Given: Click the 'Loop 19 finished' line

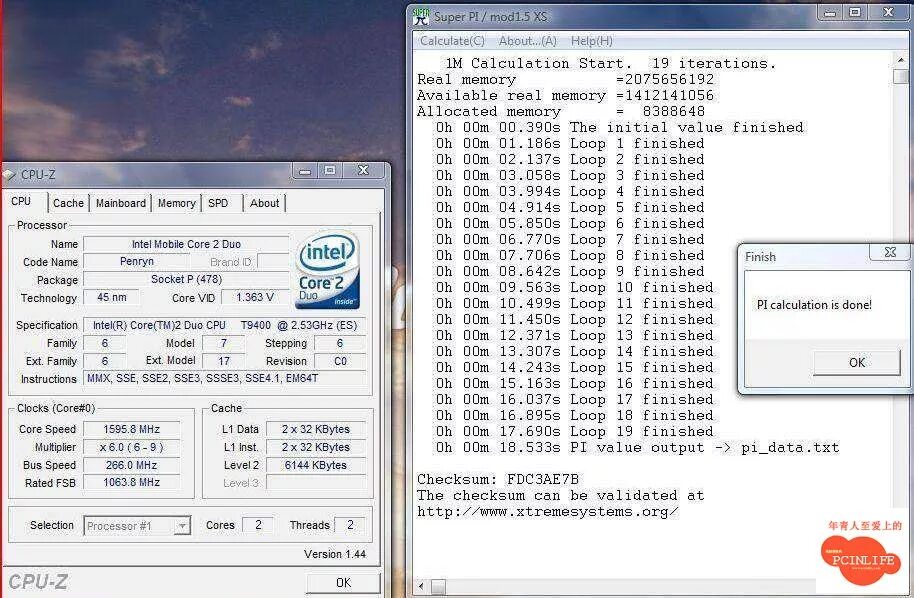Looking at the screenshot, I should point(575,431).
